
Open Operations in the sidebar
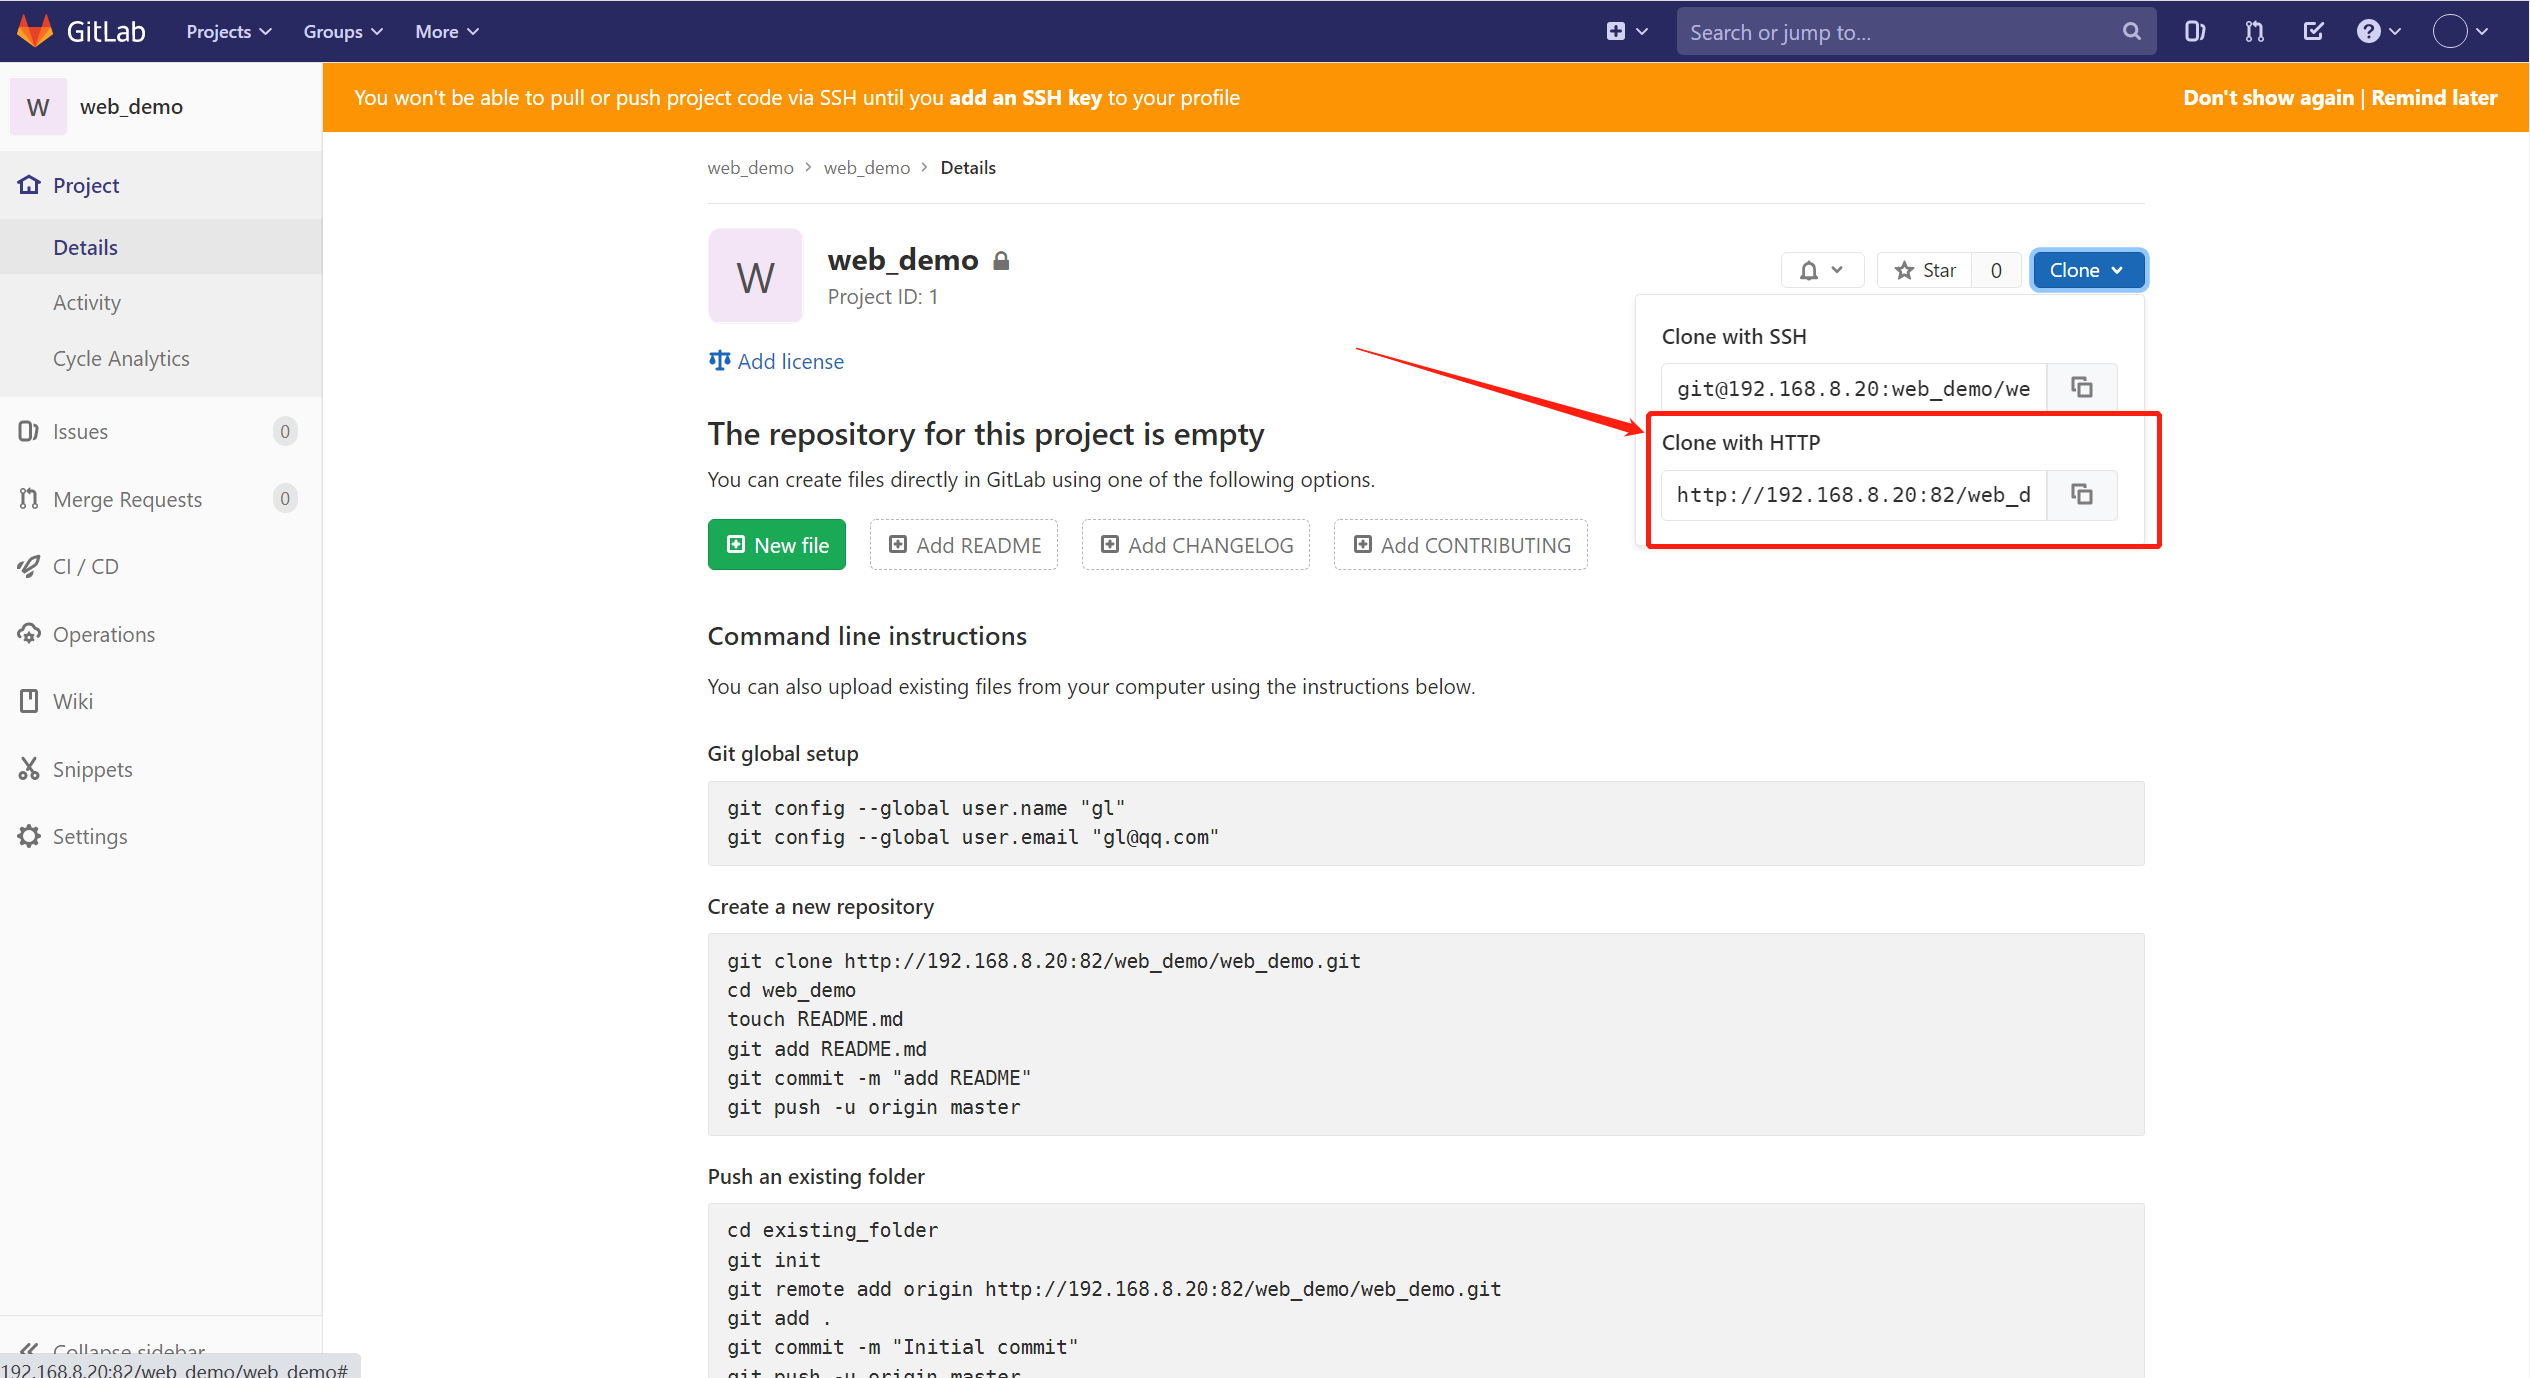(x=161, y=634)
